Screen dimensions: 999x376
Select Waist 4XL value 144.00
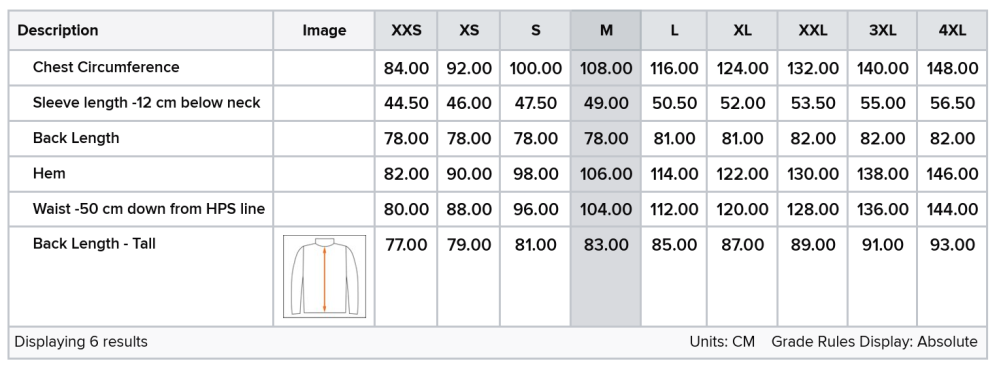click(952, 209)
